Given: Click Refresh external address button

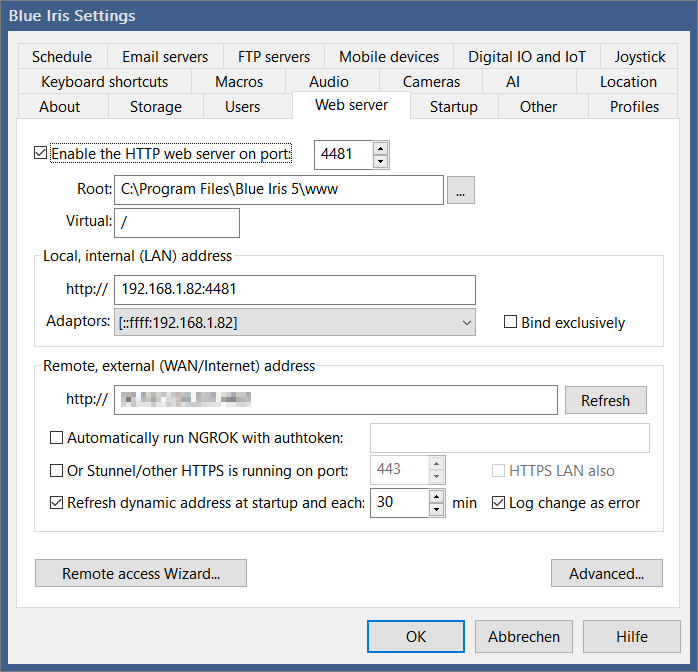Looking at the screenshot, I should point(605,400).
